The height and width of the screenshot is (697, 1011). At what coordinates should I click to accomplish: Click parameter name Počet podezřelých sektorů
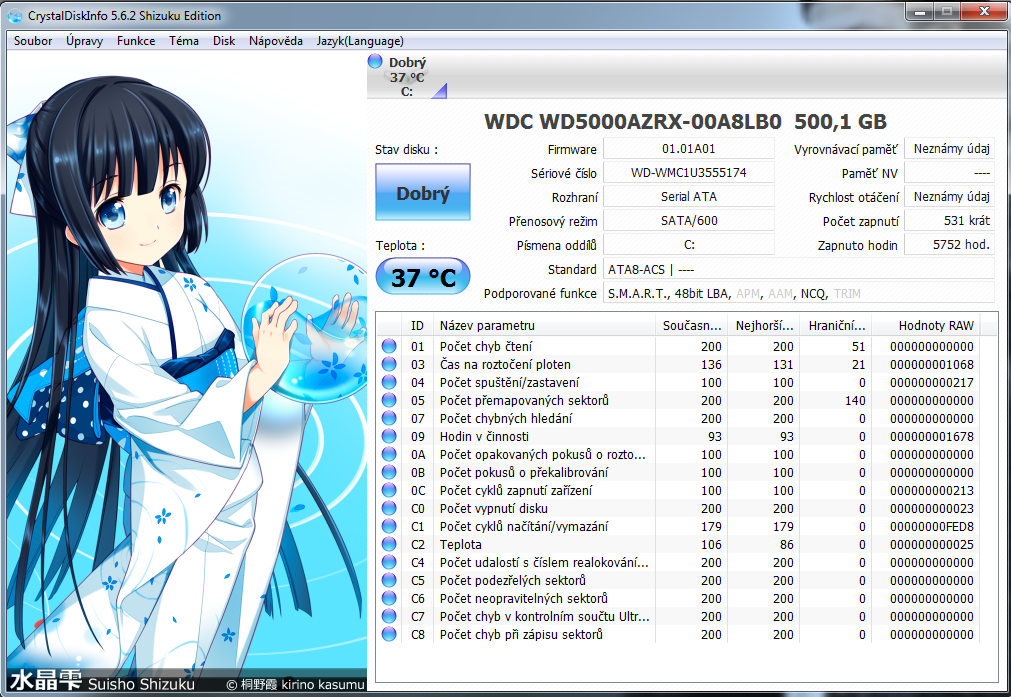click(513, 580)
